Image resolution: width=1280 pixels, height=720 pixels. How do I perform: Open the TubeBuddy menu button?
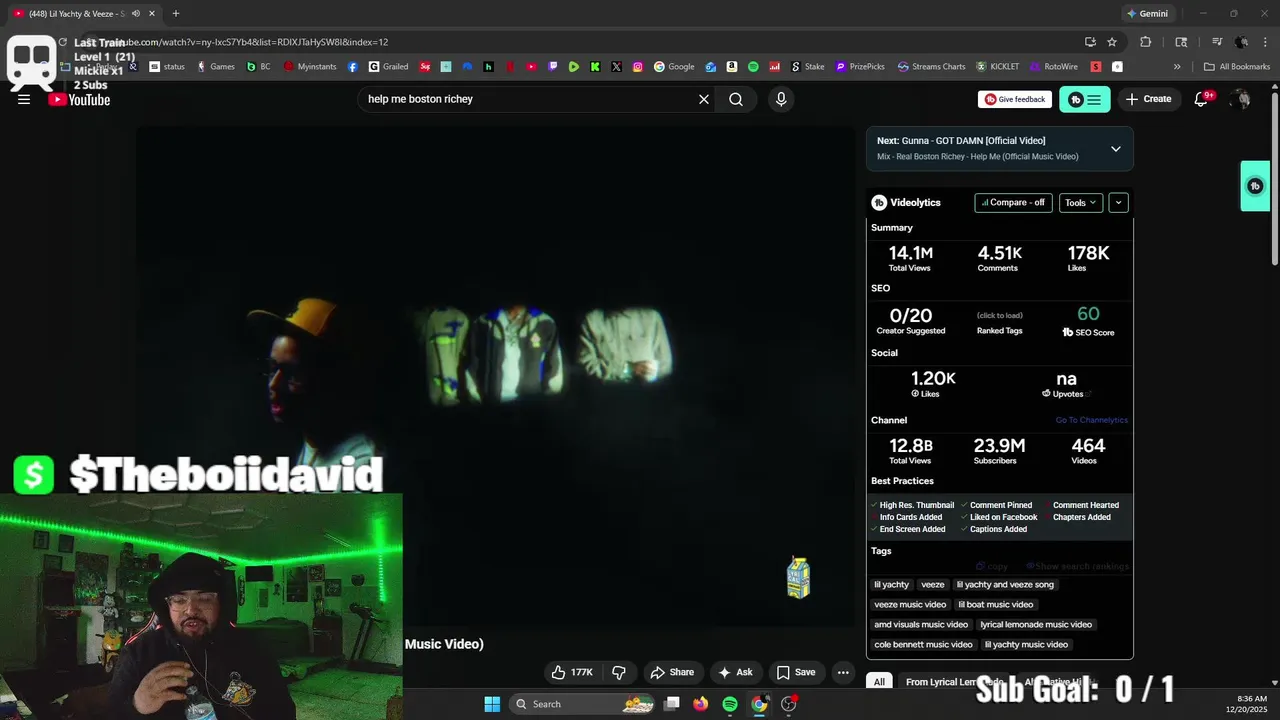click(x=1085, y=99)
